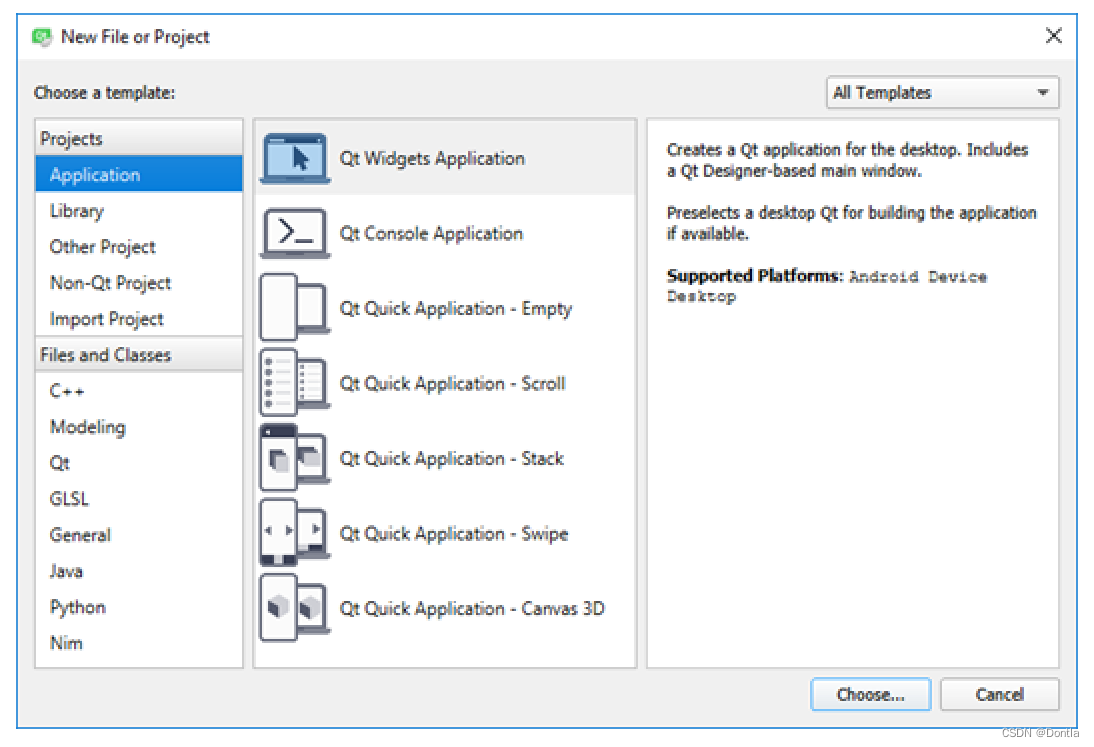Select the Non-Qt Project category
Screen dimensions: 1094x747
click(139, 282)
